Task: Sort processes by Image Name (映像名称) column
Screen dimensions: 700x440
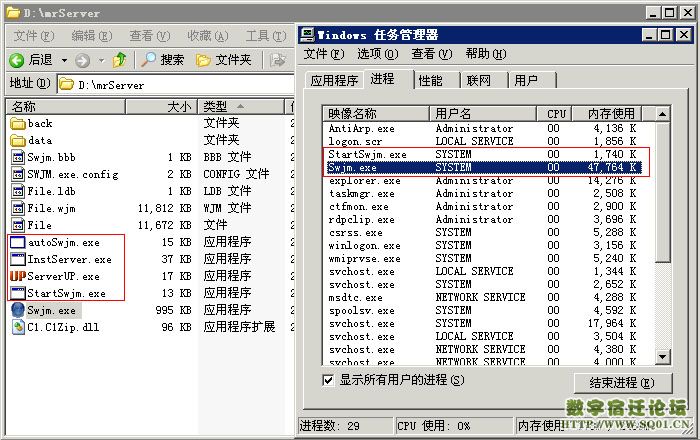Action: [x=375, y=114]
